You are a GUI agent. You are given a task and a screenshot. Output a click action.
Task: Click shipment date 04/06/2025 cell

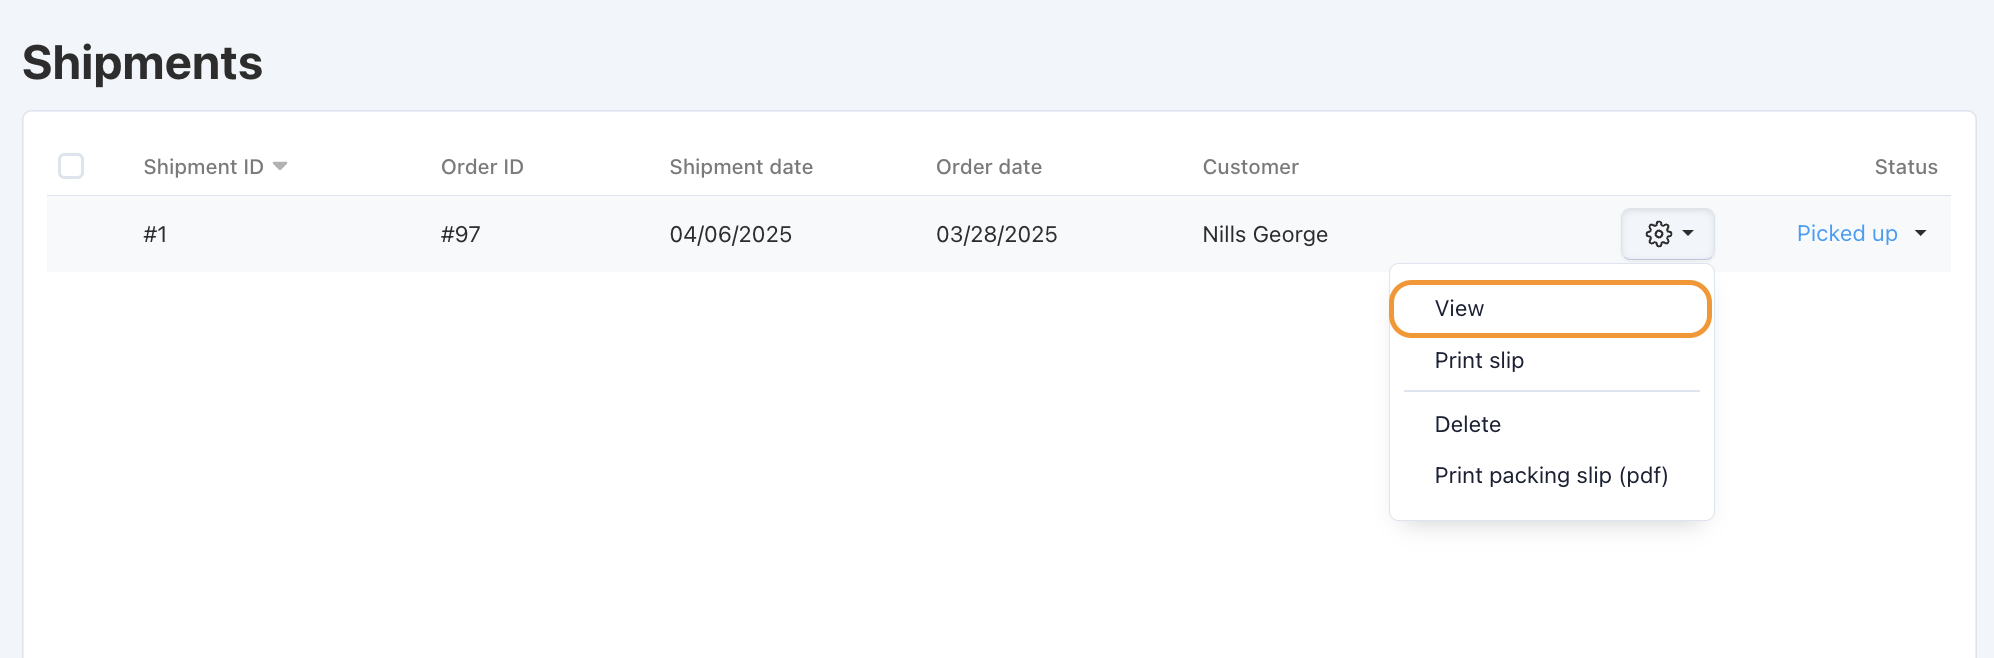click(730, 234)
